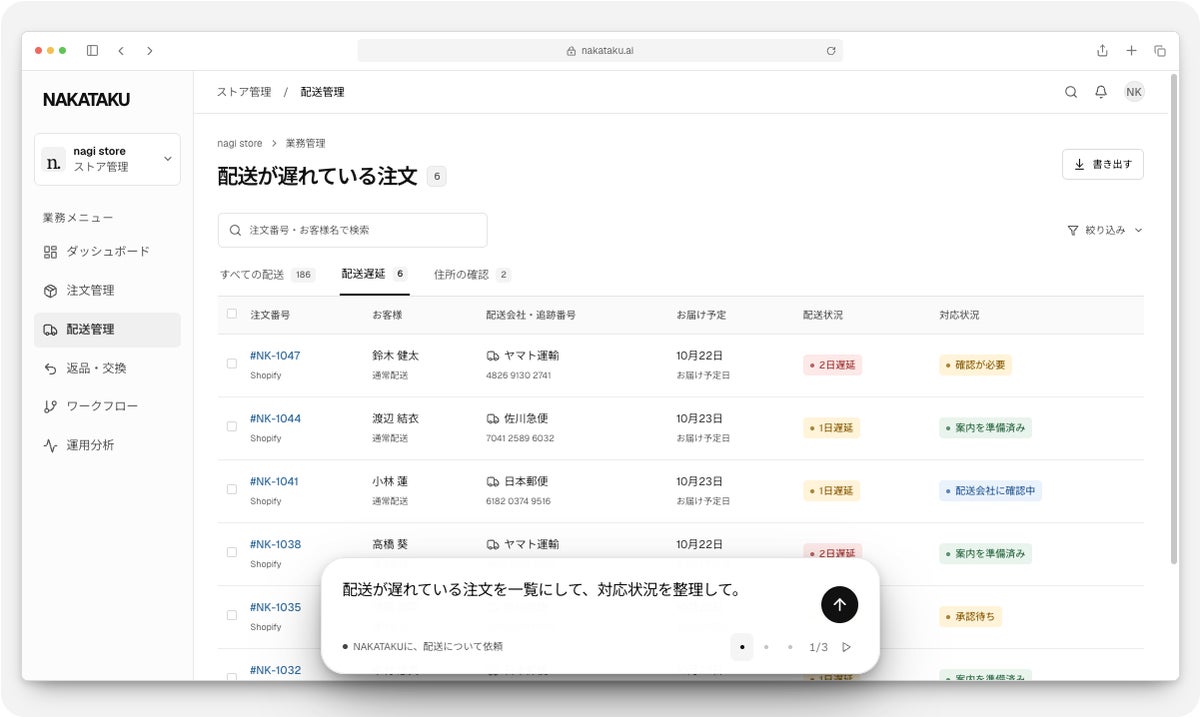Screen dimensions: 1200x717
Task: Open ダッシュボード in the sidebar
Action: (107, 252)
